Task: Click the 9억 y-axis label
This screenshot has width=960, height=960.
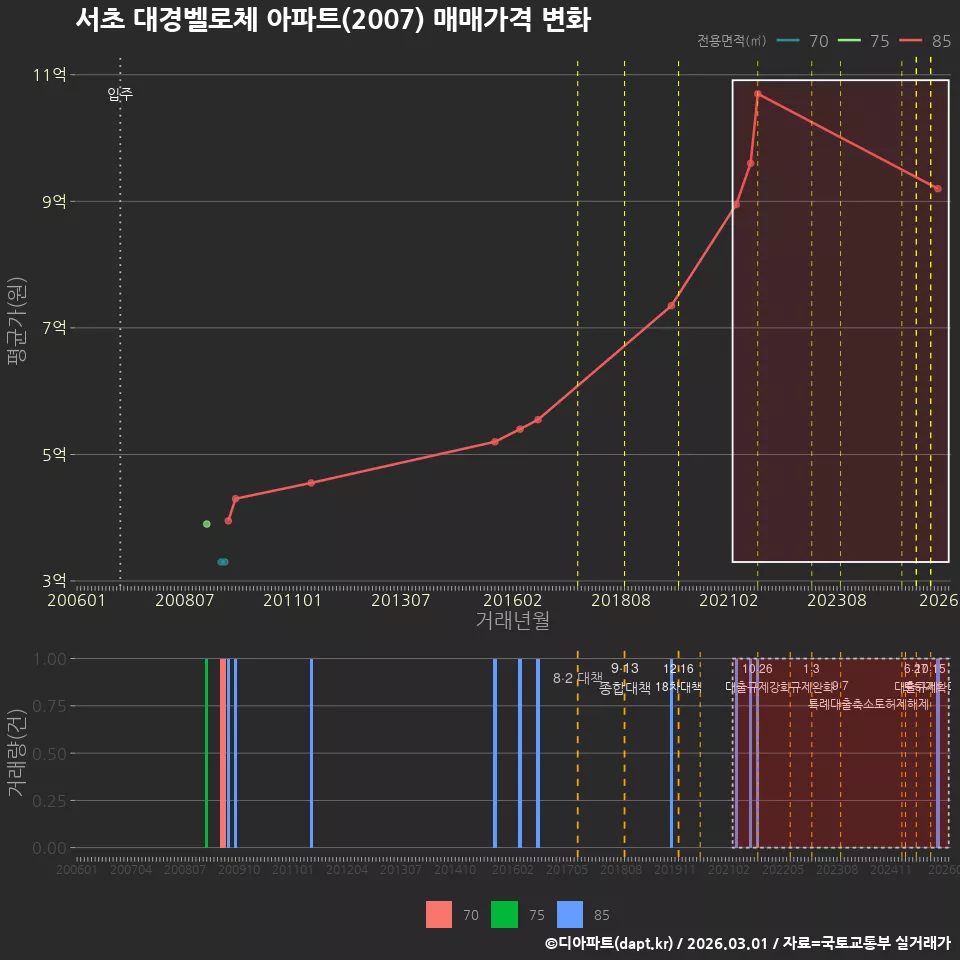Action: click(x=54, y=201)
